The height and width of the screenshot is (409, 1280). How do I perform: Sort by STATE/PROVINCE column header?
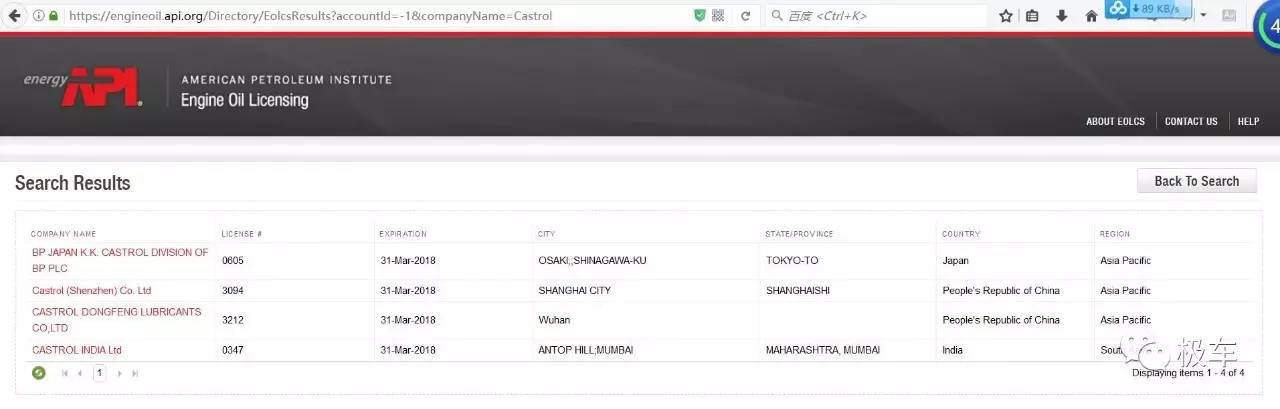point(799,234)
